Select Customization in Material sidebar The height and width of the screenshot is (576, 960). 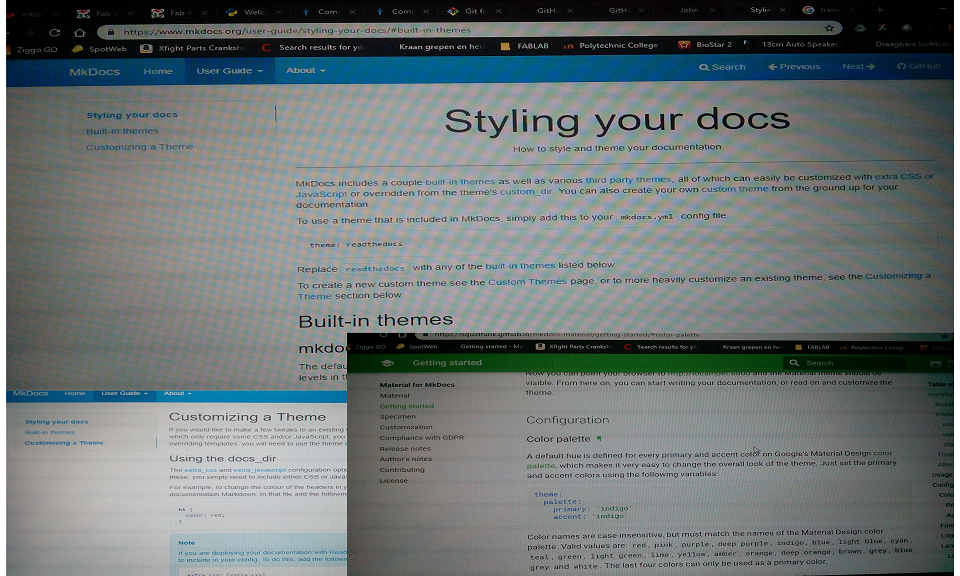(406, 427)
